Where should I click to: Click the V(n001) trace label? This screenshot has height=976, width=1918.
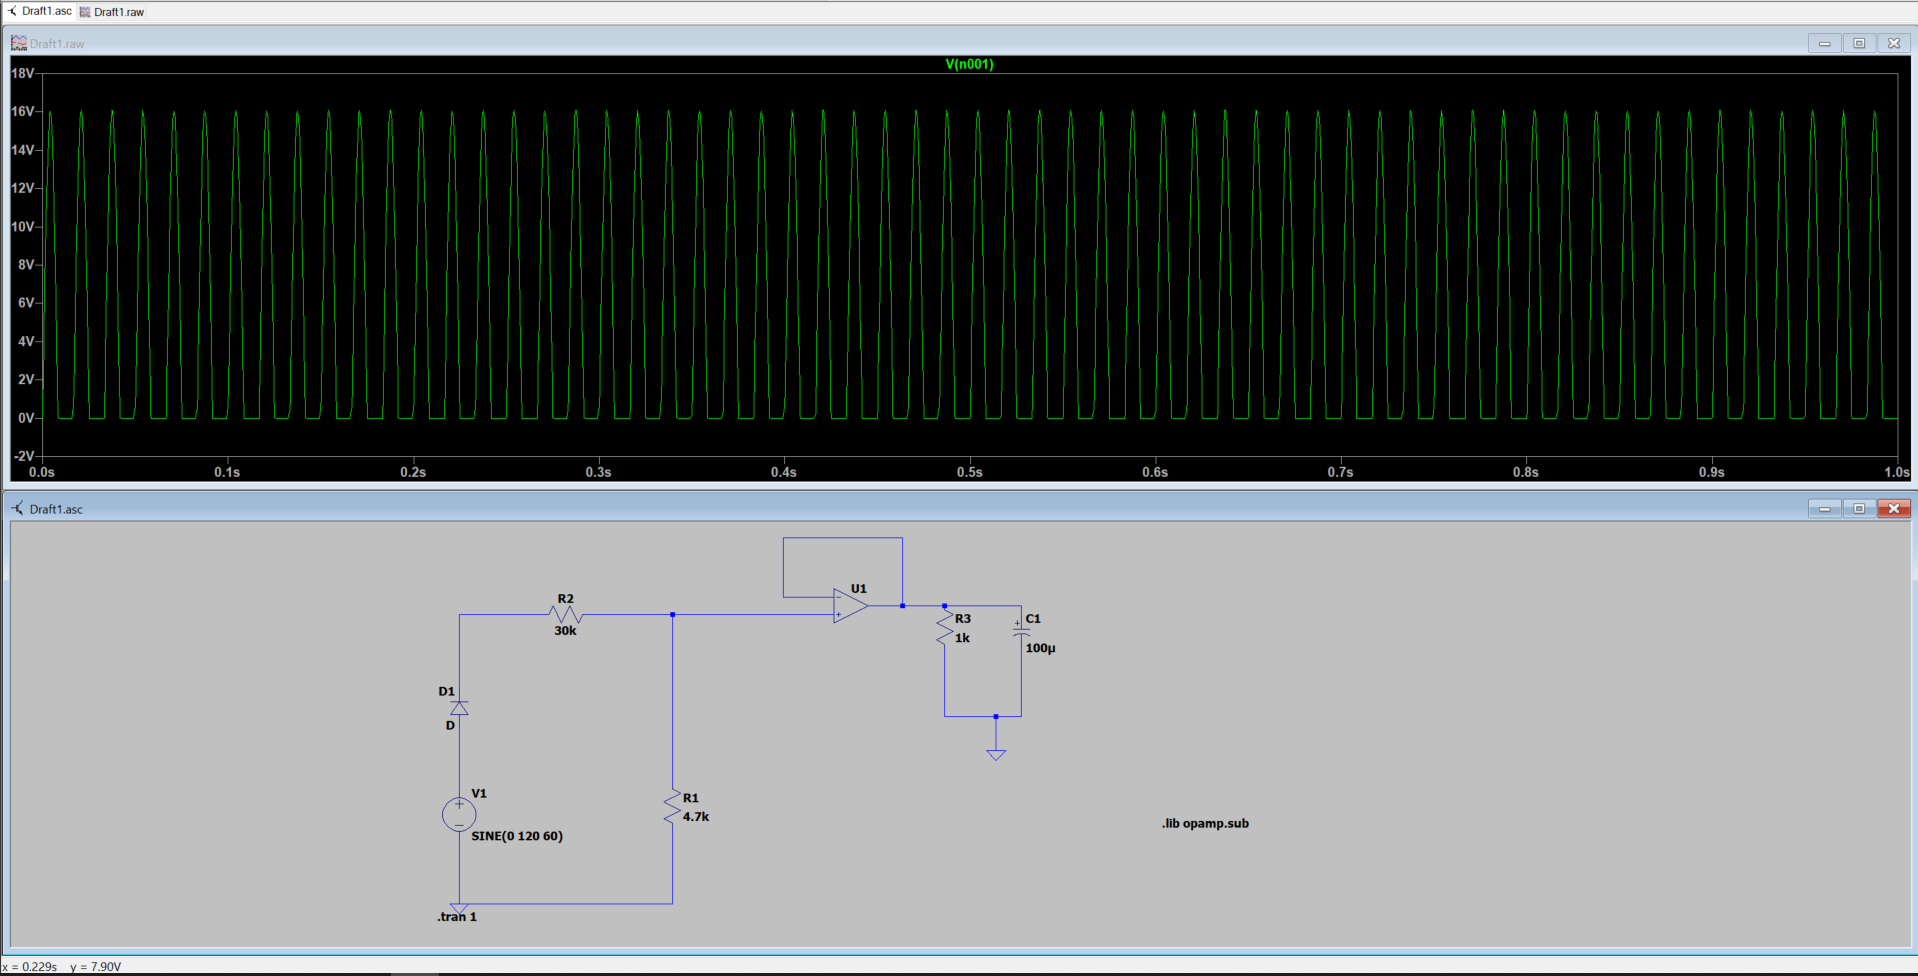969,64
